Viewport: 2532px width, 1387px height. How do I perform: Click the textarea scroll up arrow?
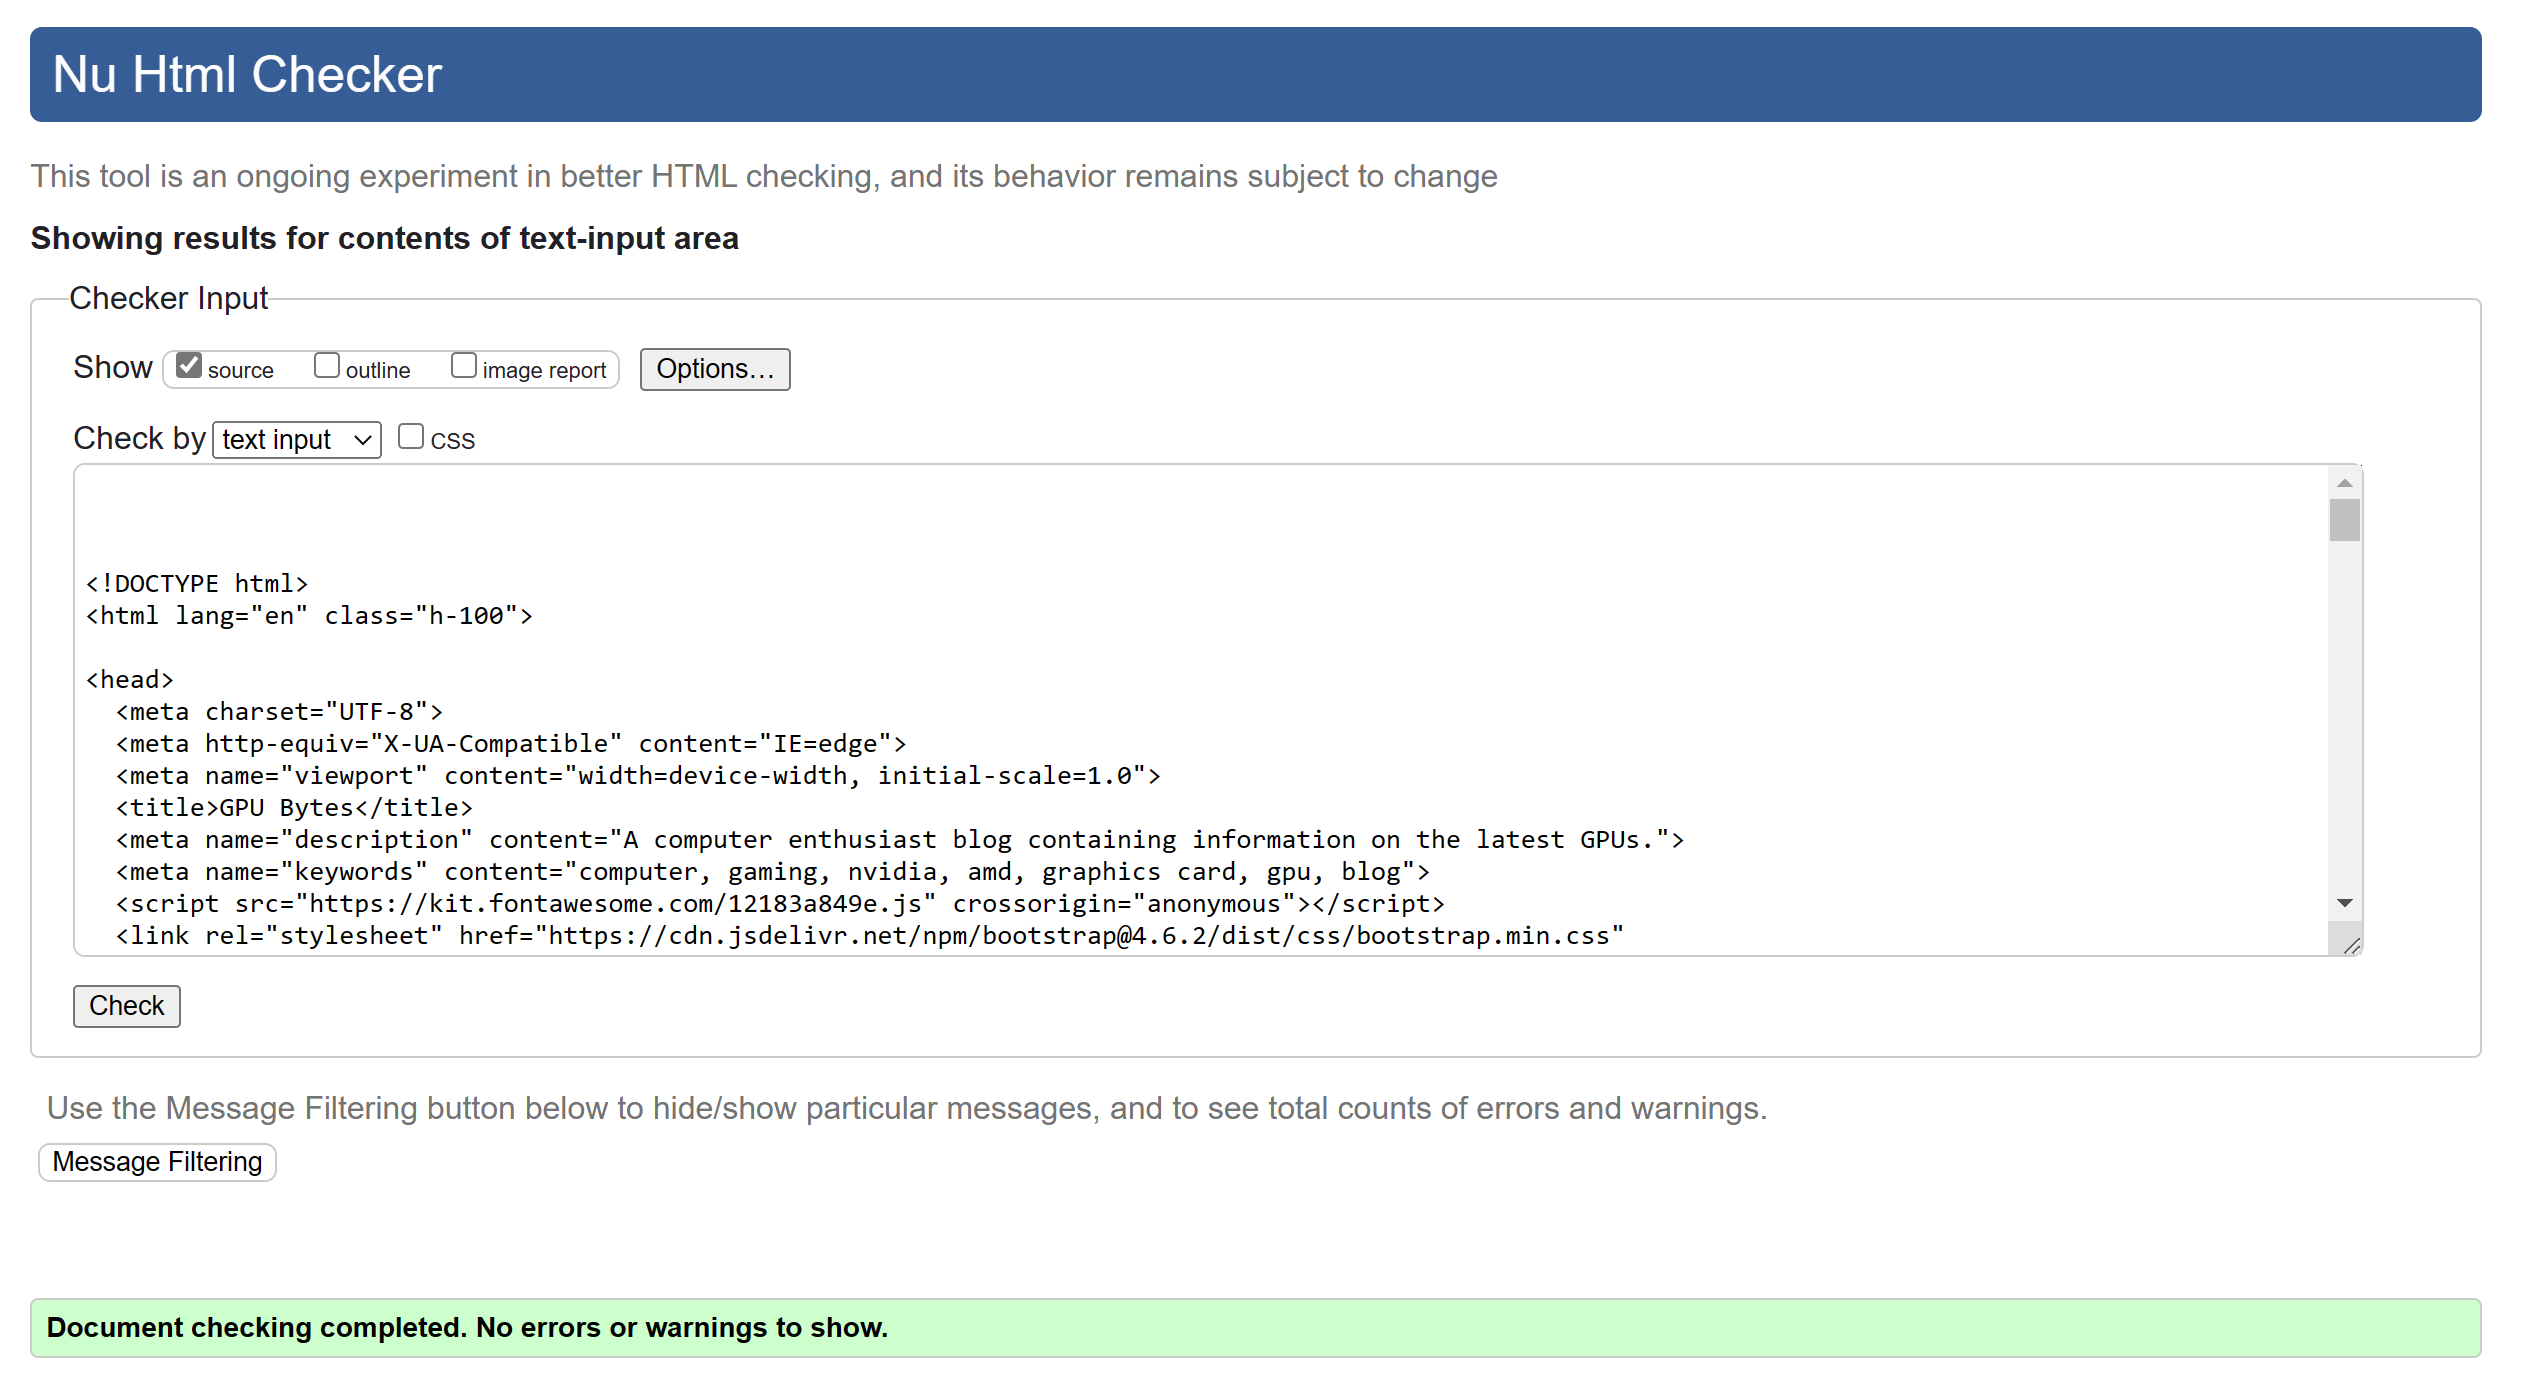[2344, 484]
